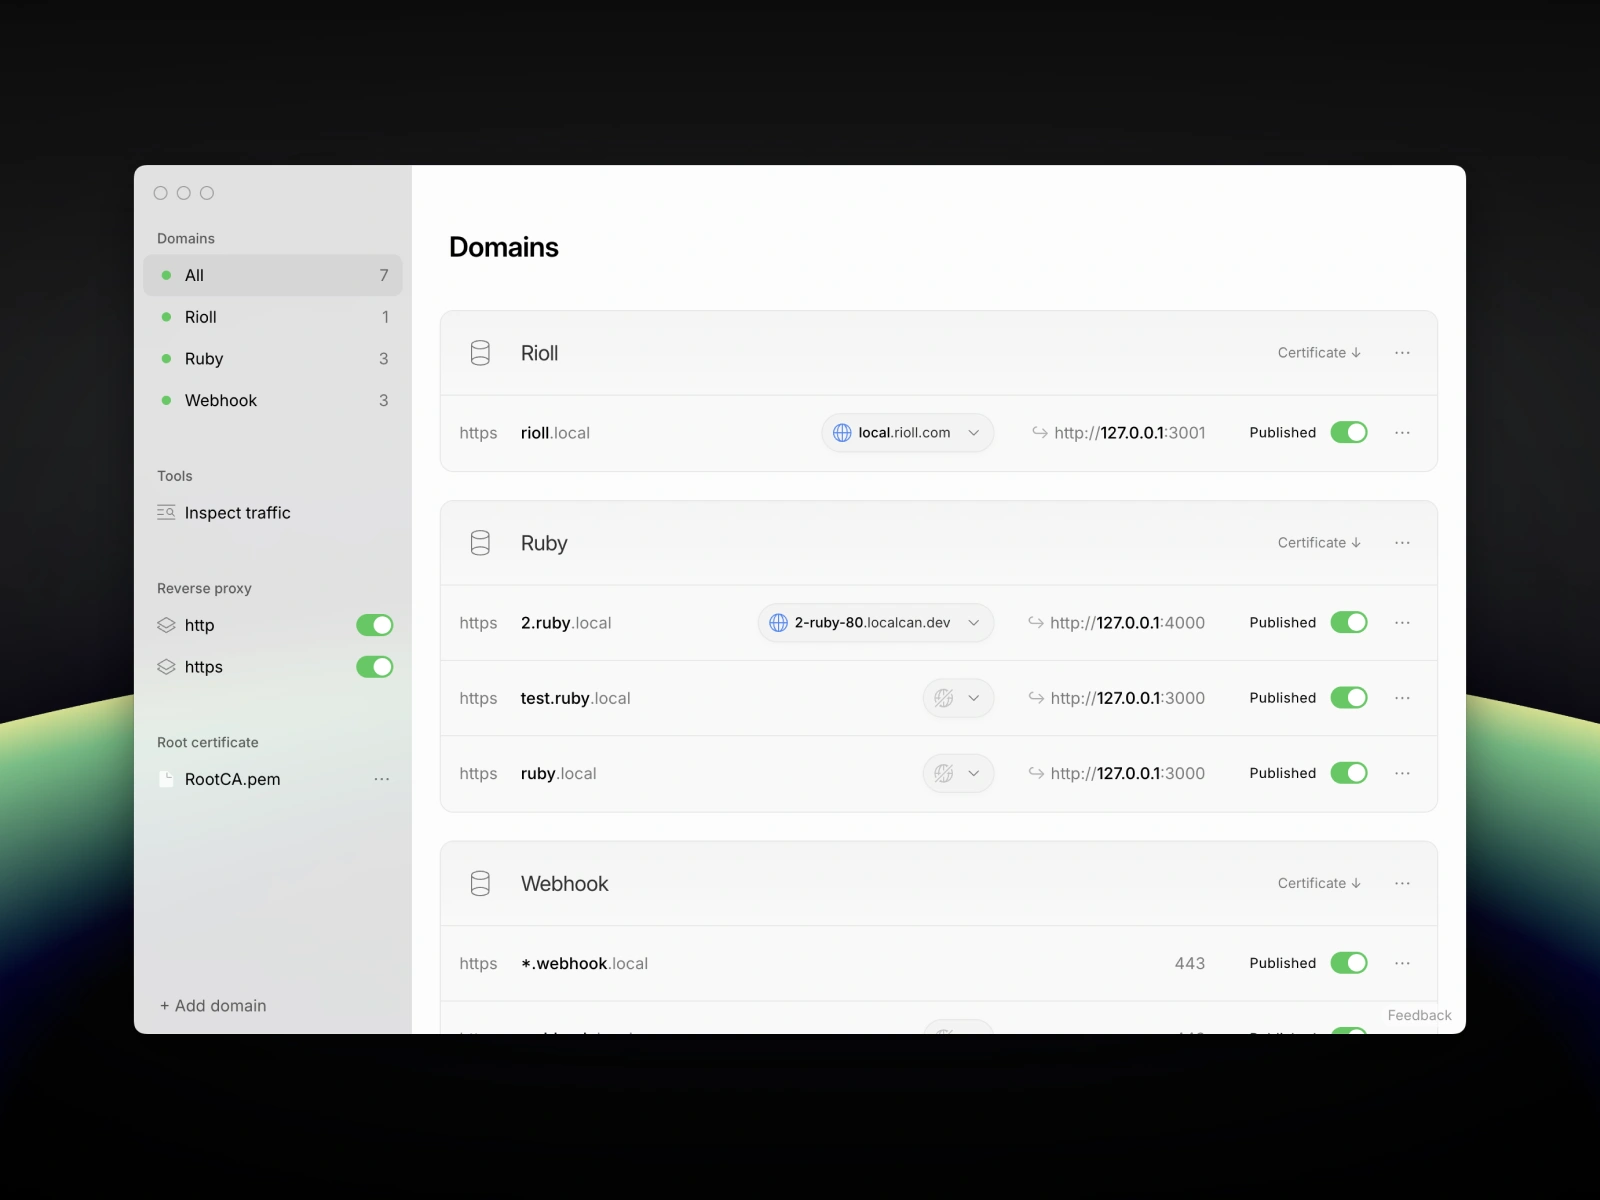Viewport: 1600px width, 1200px height.
Task: Click the database icon next to Webhook
Action: (480, 883)
